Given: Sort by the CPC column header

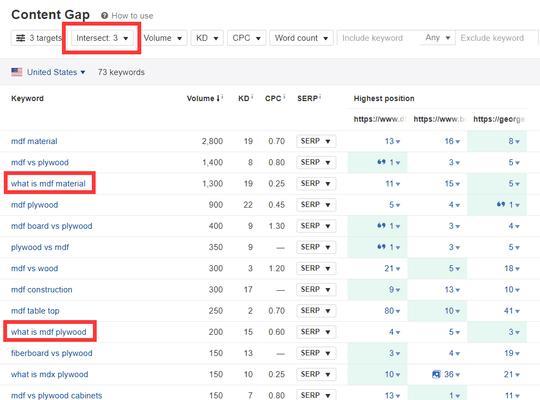Looking at the screenshot, I should click(x=274, y=99).
